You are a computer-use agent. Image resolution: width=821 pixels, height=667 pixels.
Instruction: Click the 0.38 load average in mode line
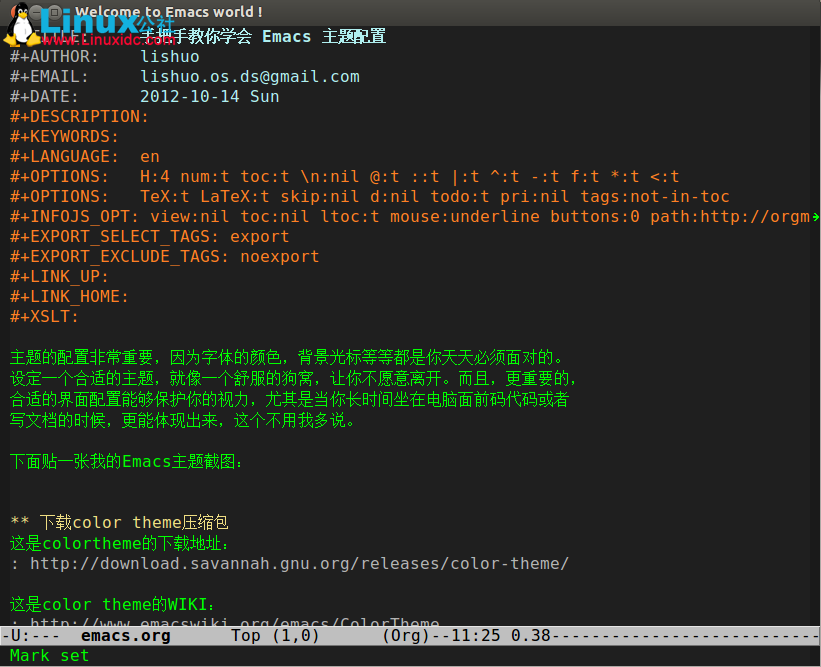point(530,636)
